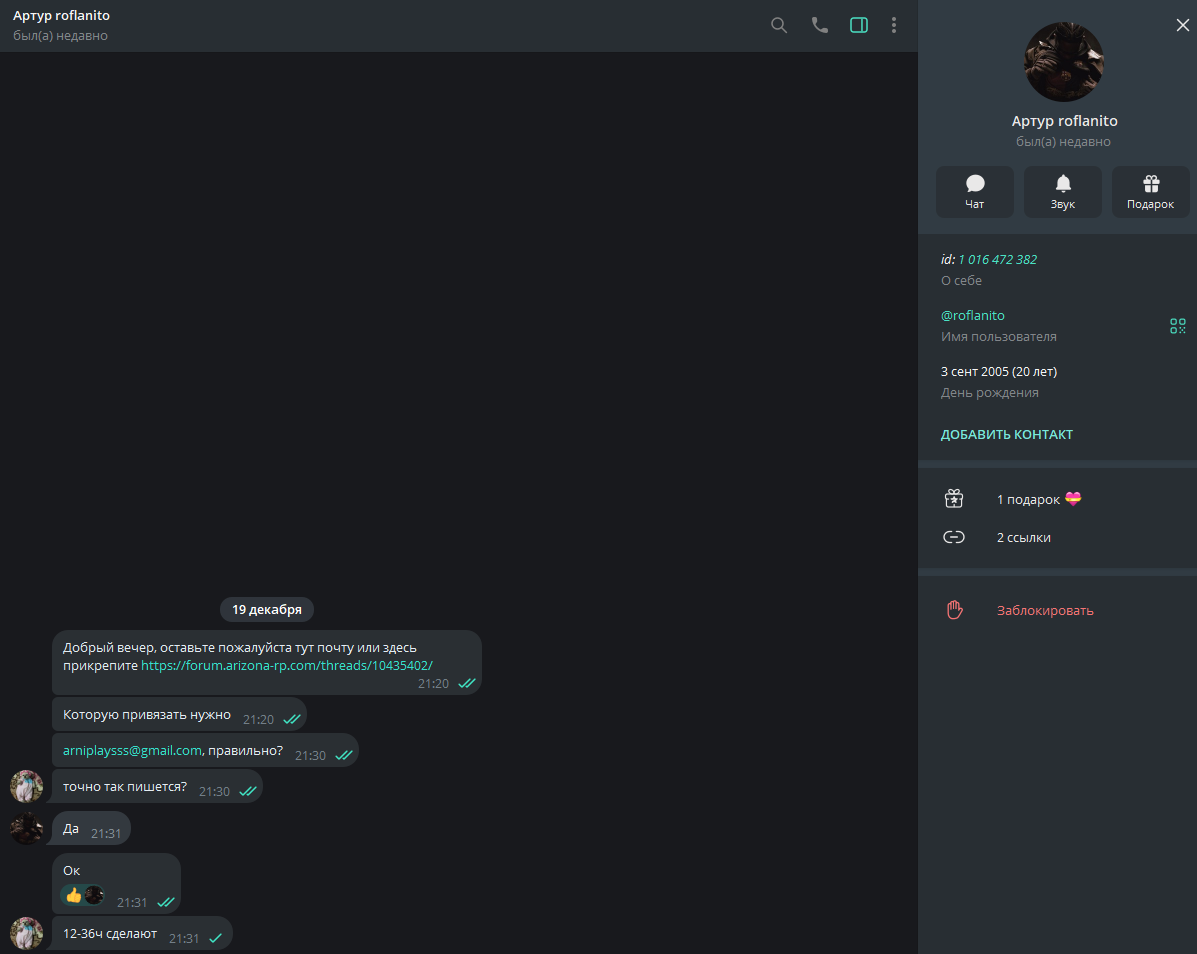The image size is (1197, 954).
Task: Click Заблокировать to block the user
Action: pos(1045,611)
